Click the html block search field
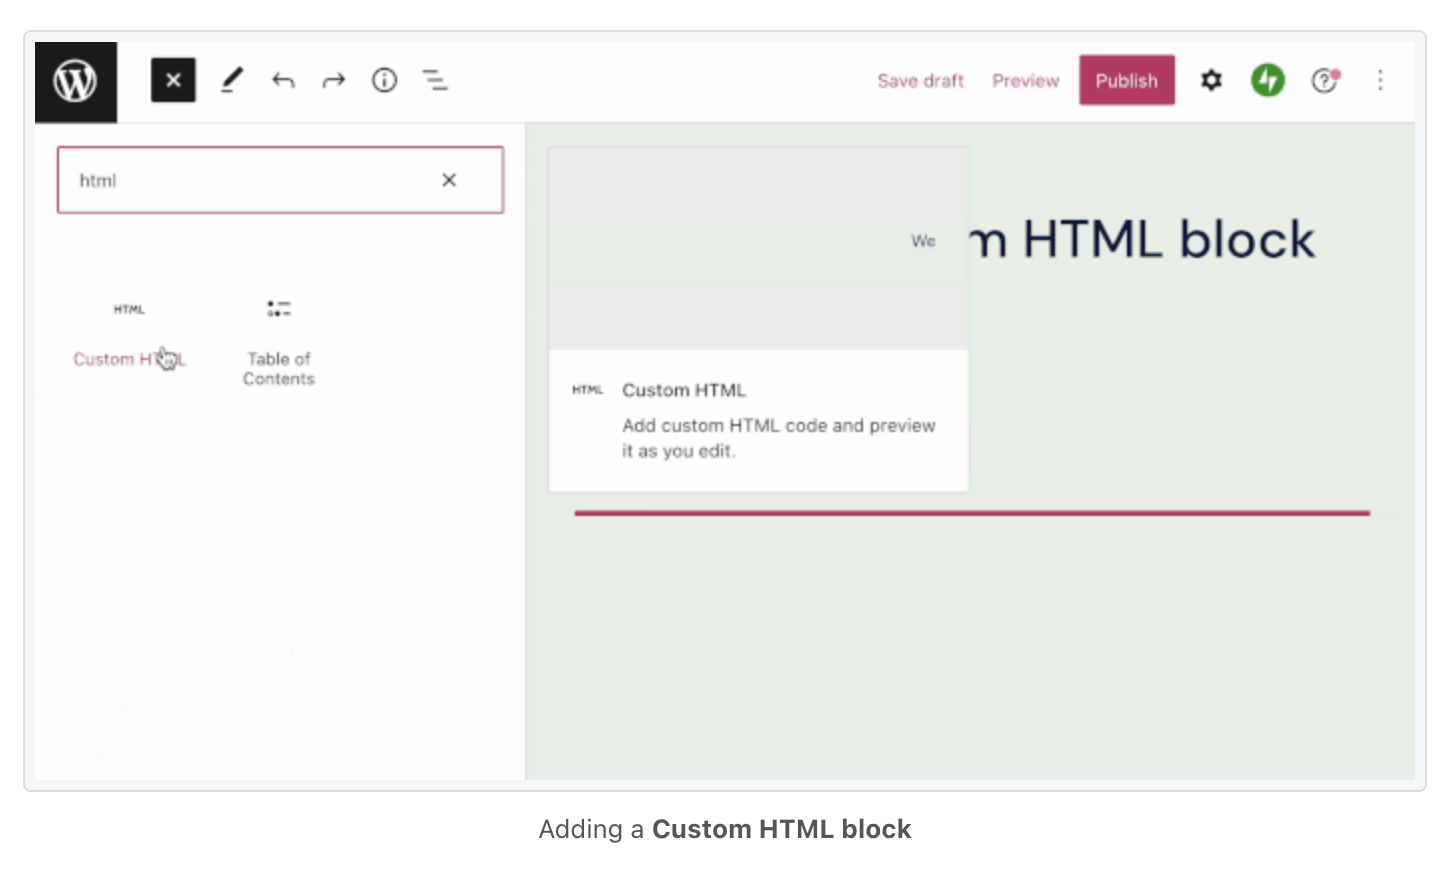This screenshot has width=1452, height=872. (250, 180)
